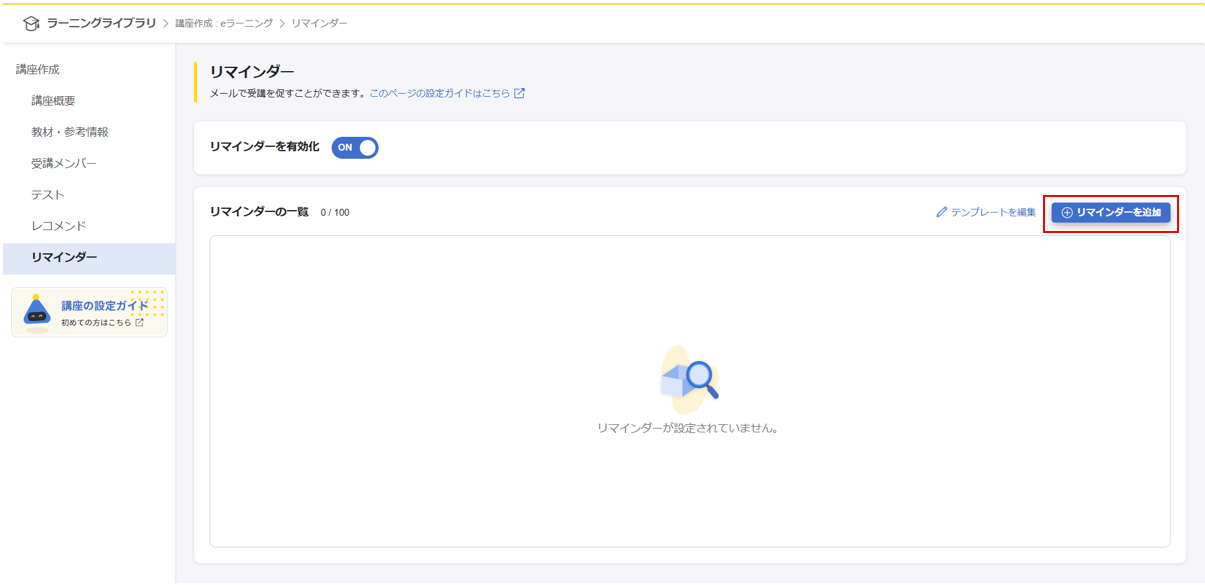The height and width of the screenshot is (585, 1205).
Task: Click the リマインダー page title
Action: pyautogui.click(x=252, y=72)
